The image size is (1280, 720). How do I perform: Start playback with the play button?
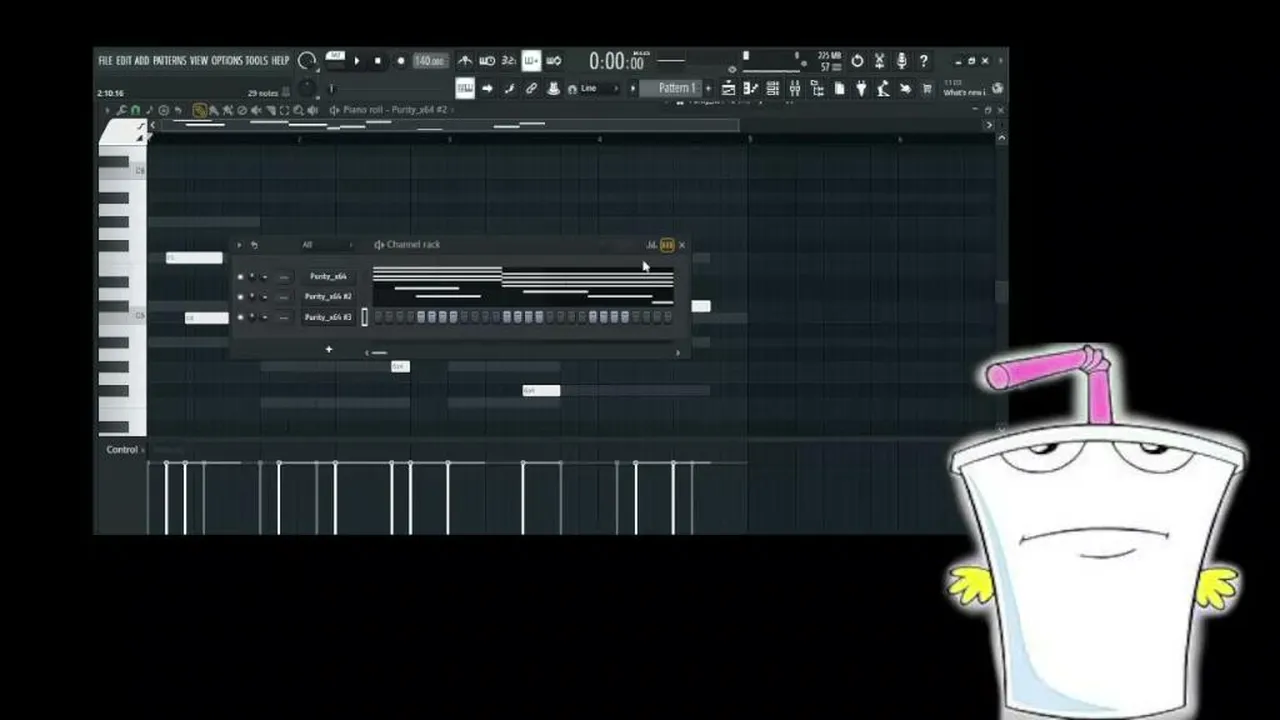point(357,61)
